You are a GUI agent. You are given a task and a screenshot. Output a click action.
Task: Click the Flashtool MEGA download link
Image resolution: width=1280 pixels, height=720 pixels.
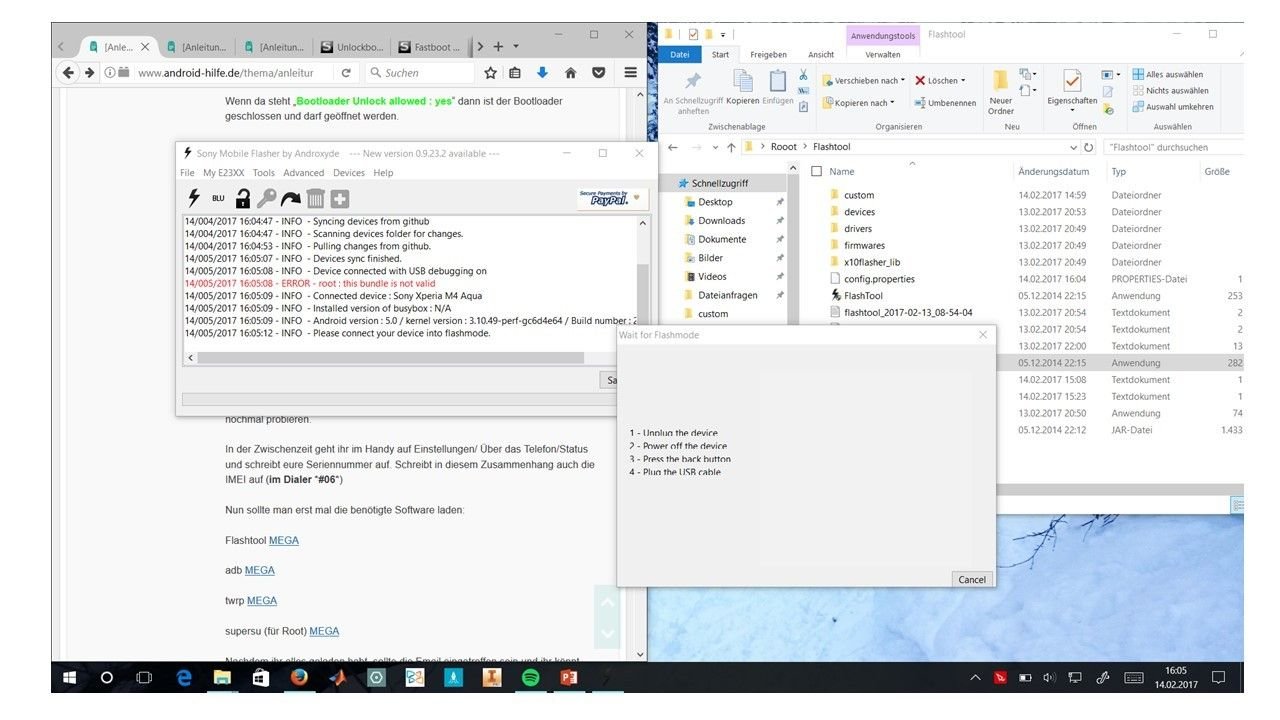point(284,540)
